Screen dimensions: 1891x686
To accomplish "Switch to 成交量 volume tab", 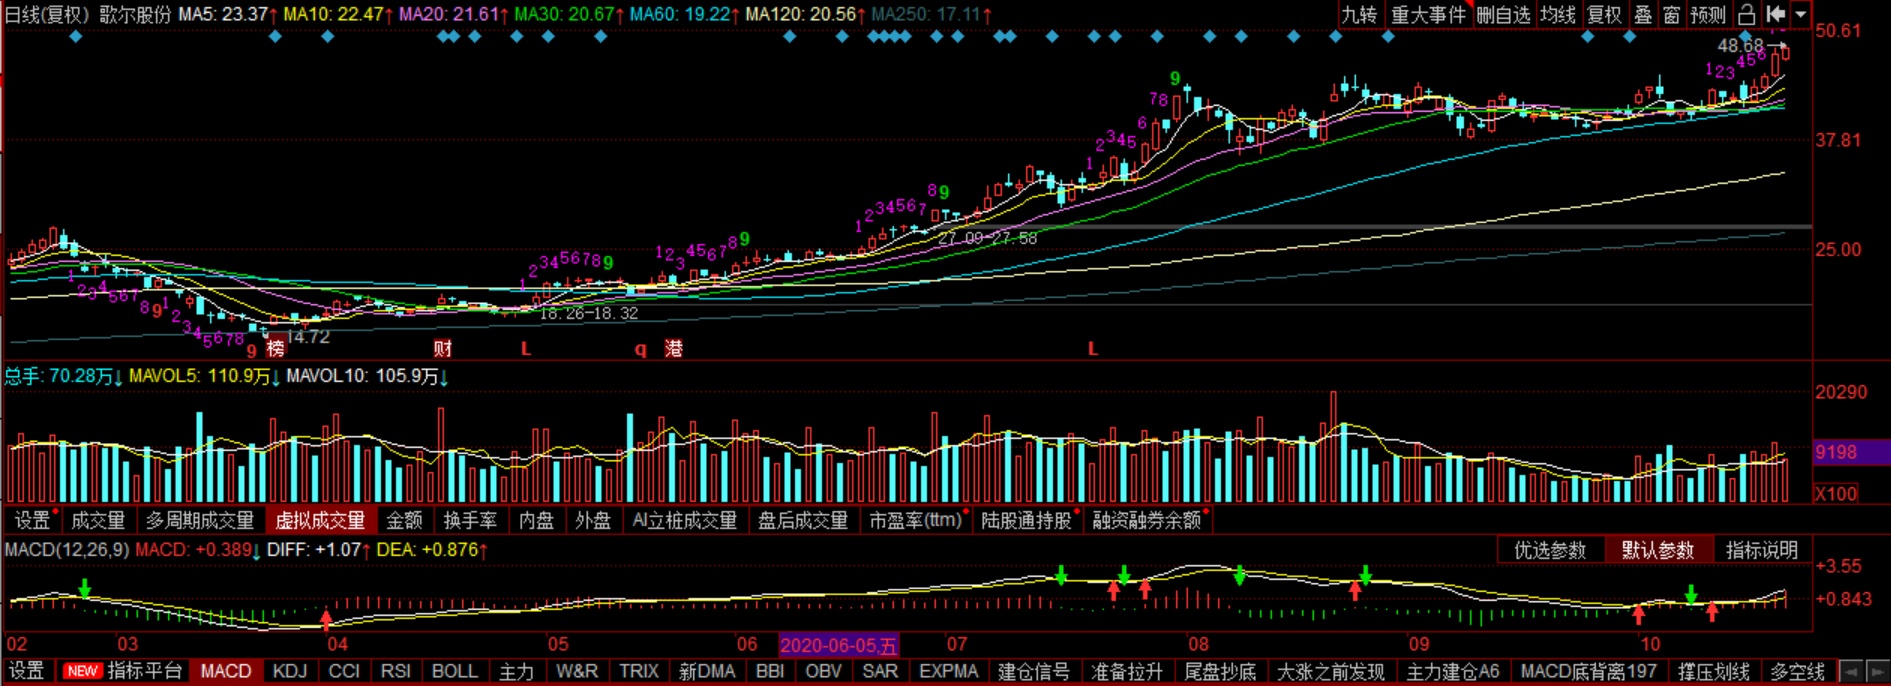I will point(98,520).
